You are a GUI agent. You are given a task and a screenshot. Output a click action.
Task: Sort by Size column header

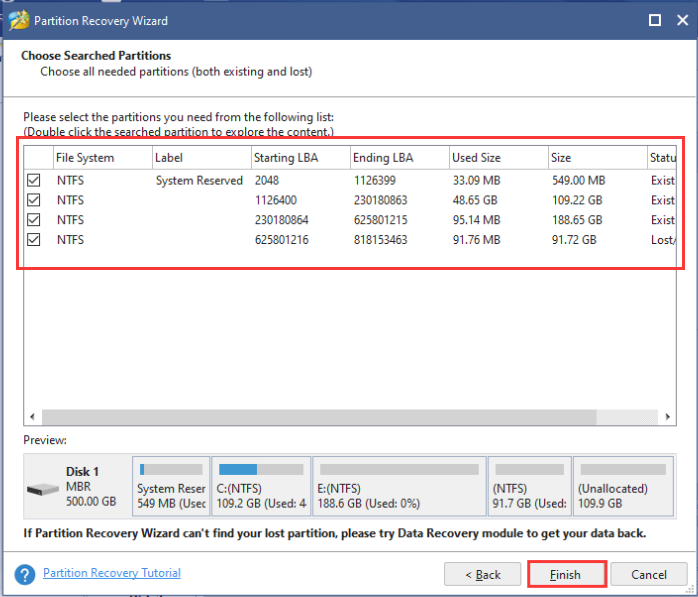(598, 158)
